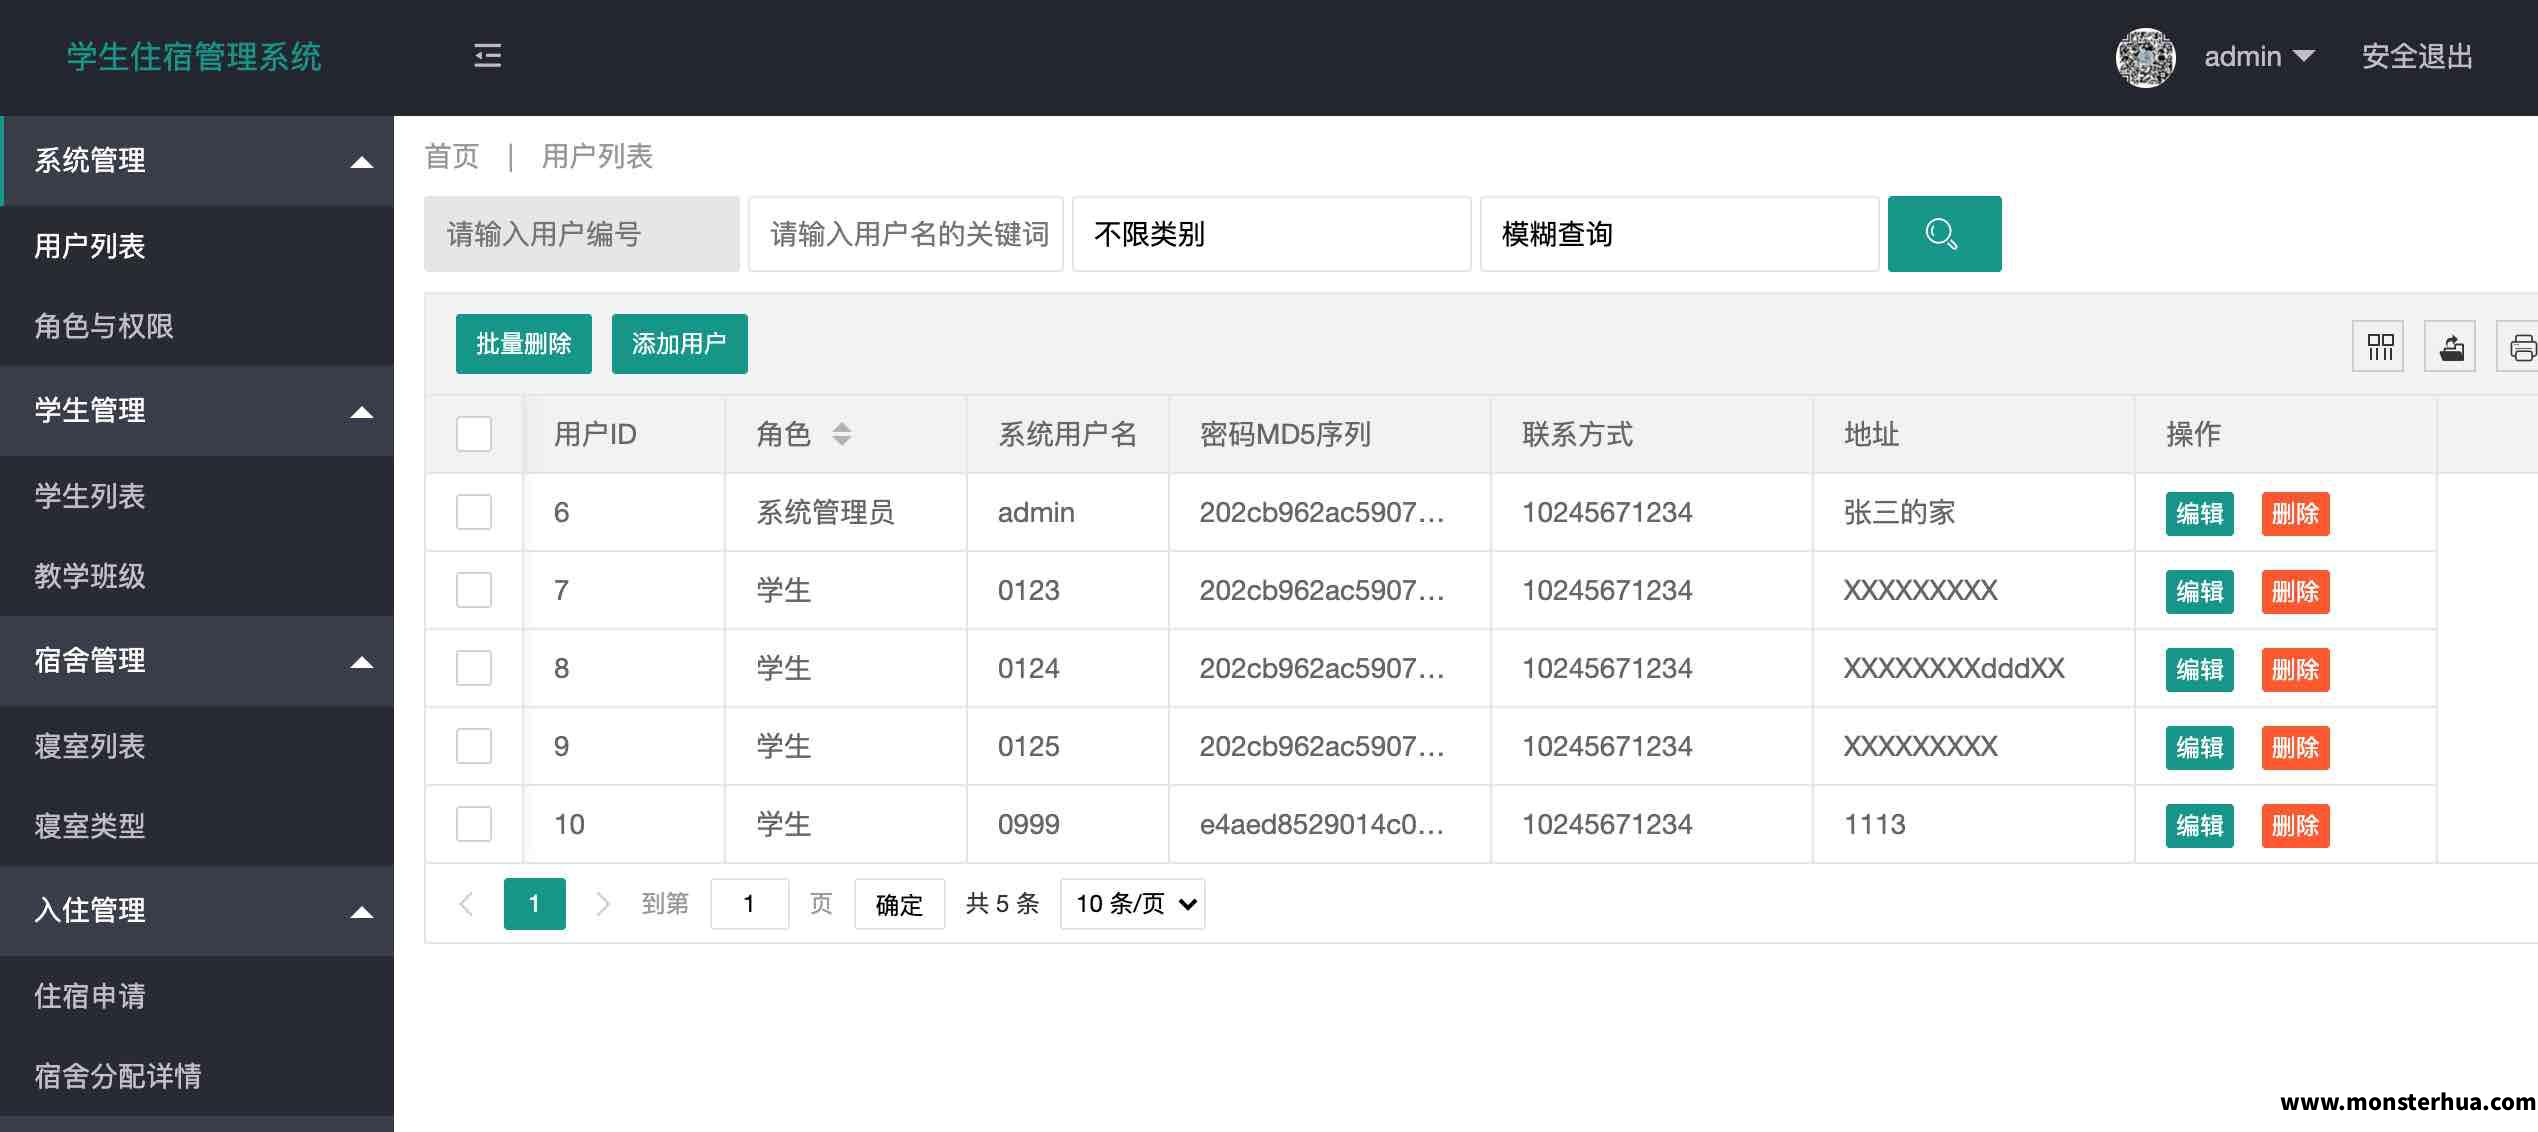This screenshot has height=1132, width=2538.
Task: Go to next page arrow
Action: [x=602, y=904]
